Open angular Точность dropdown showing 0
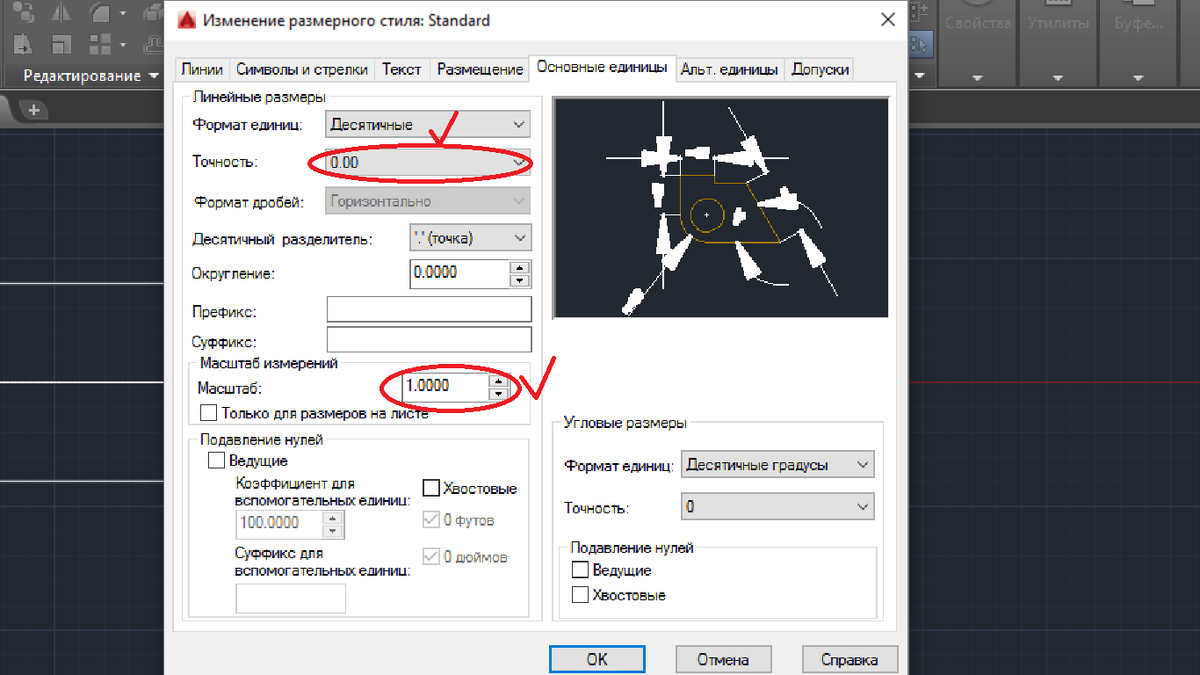Viewport: 1200px width, 675px height. pyautogui.click(x=777, y=507)
